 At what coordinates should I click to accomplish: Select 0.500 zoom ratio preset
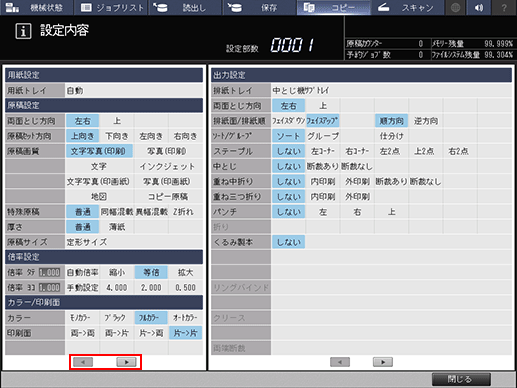pos(185,287)
